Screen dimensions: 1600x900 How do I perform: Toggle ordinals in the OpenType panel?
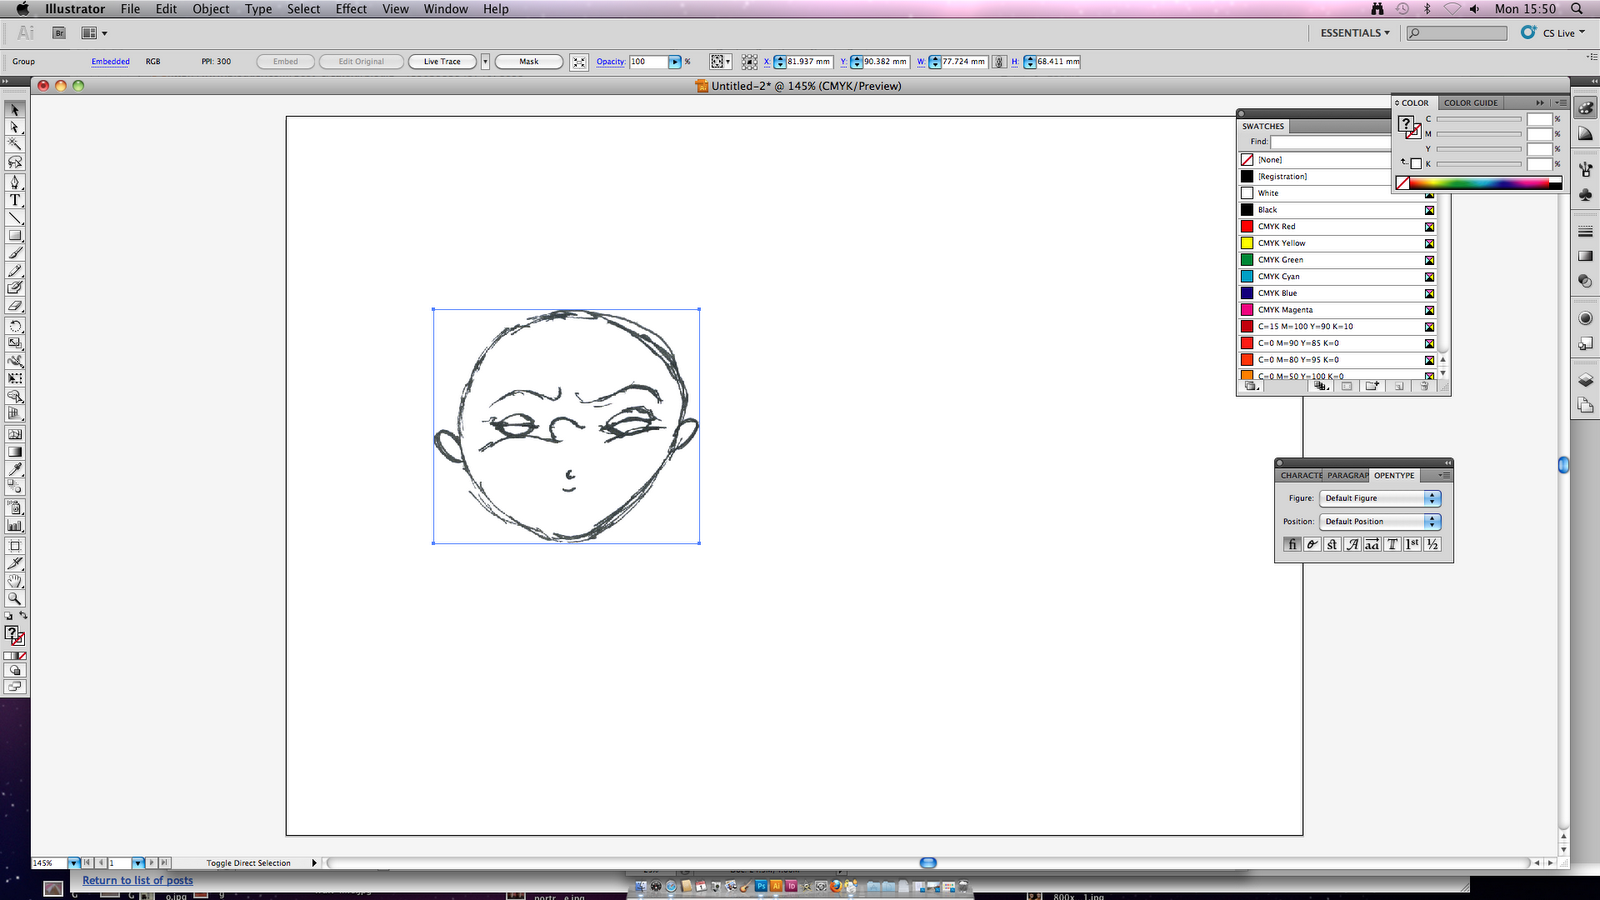(x=1412, y=544)
